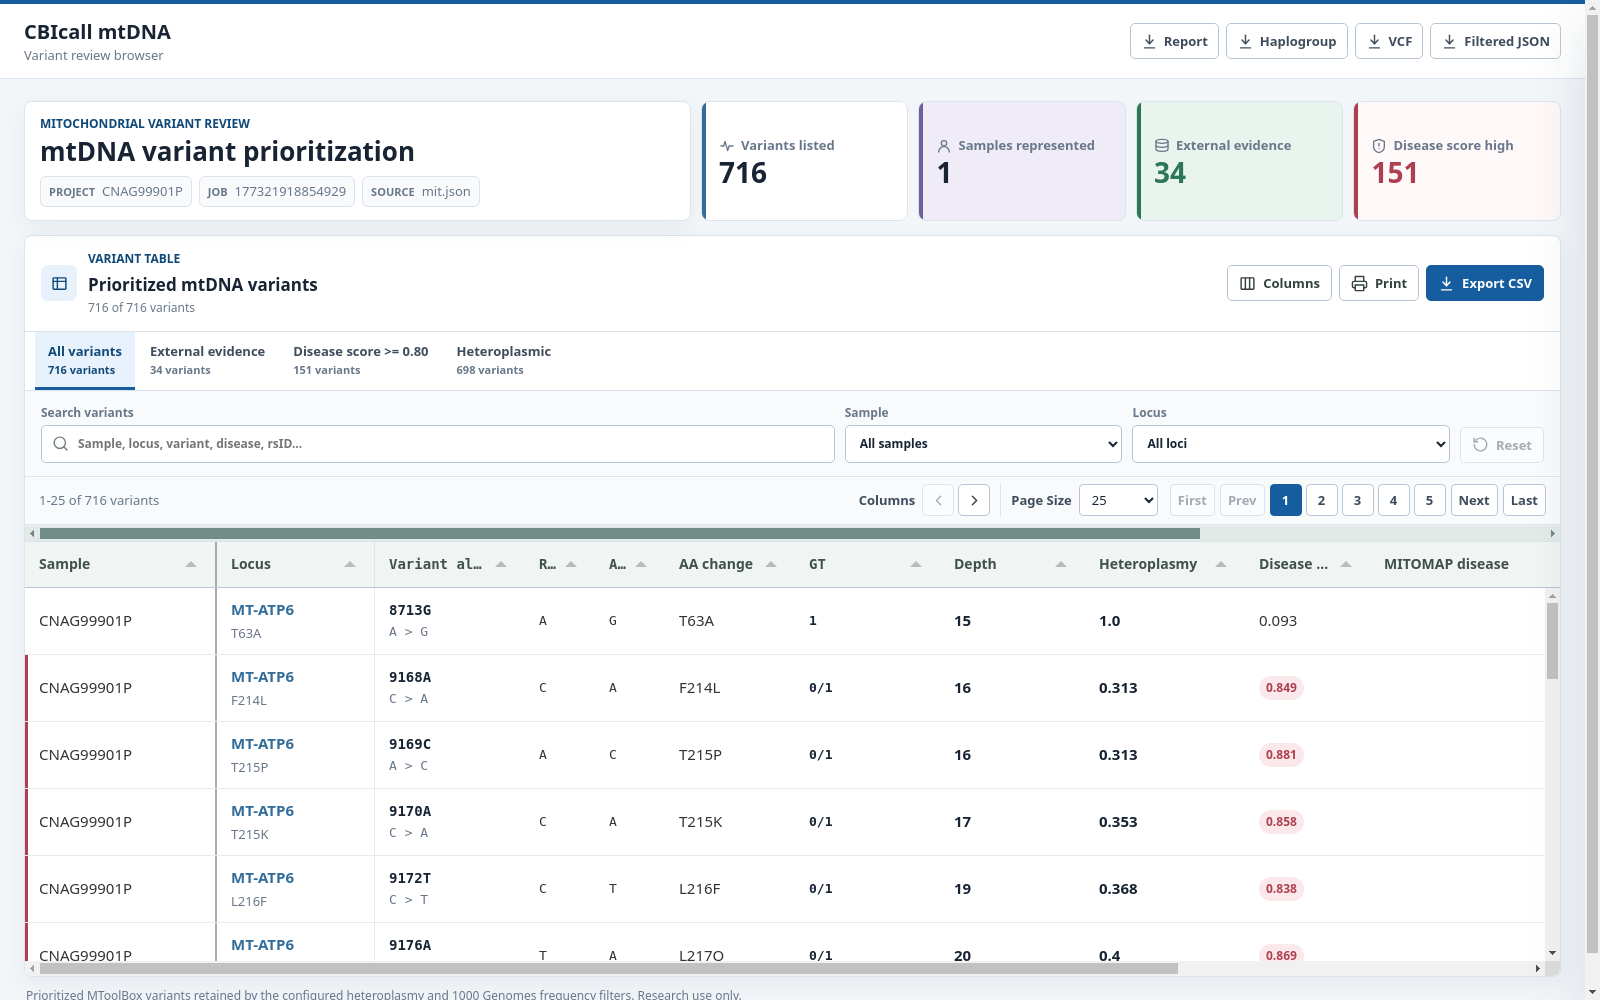The height and width of the screenshot is (1000, 1600).
Task: Shift columns right with the chevron arrow
Action: (974, 500)
